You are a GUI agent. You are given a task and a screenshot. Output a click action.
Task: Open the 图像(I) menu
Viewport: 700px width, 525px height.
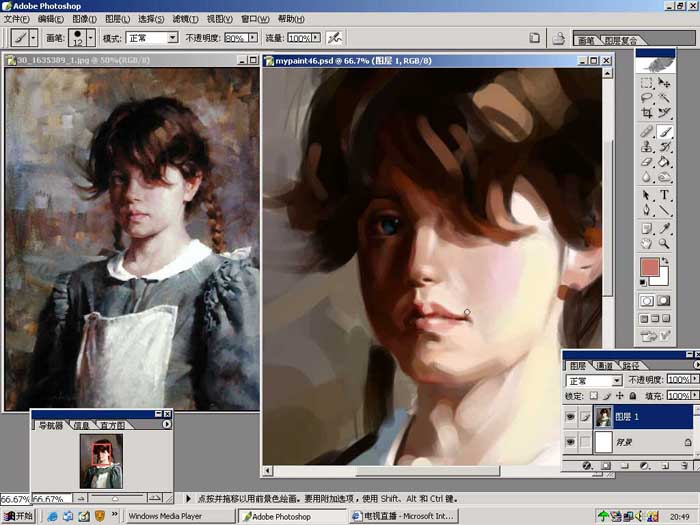(84, 19)
